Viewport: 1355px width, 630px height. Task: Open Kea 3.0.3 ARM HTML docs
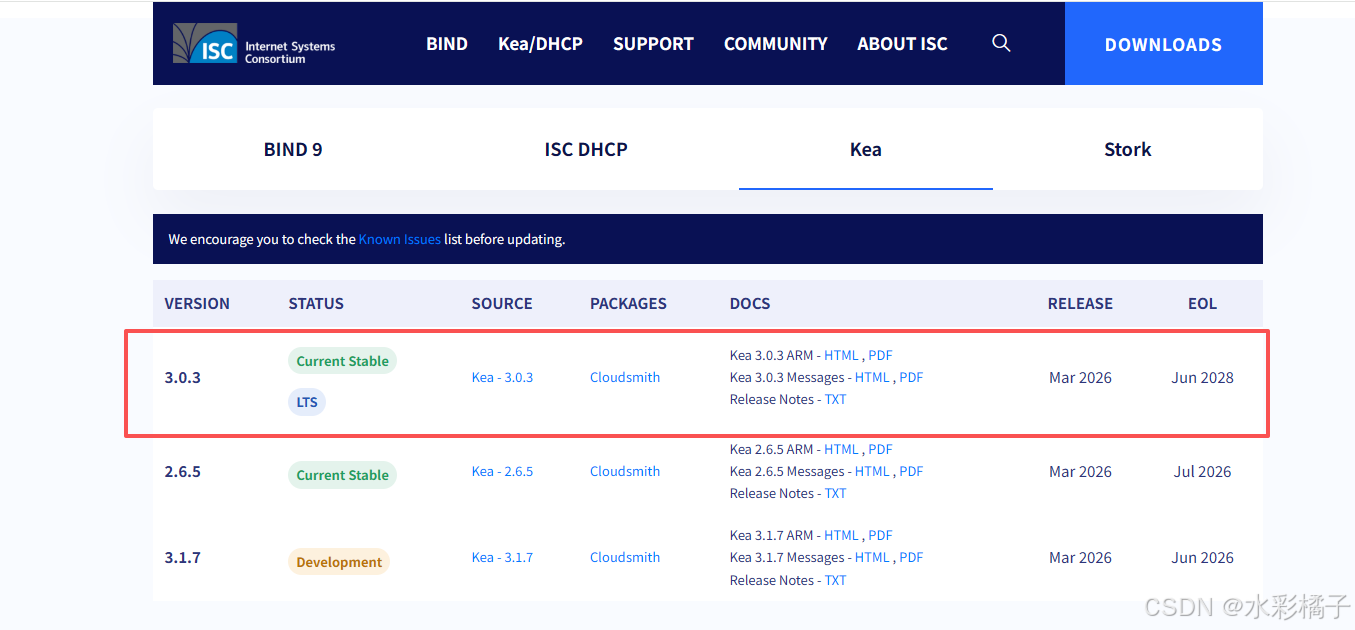[841, 355]
